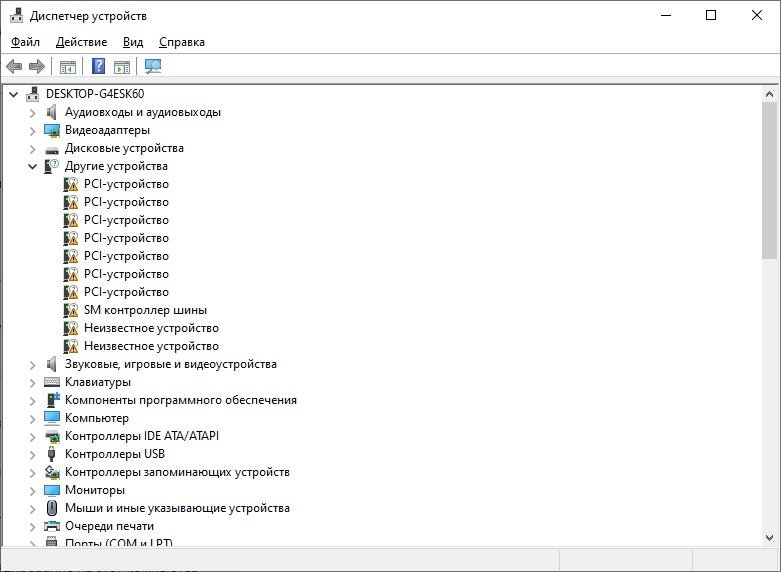Expand the Видеоадаптеры category
This screenshot has height=572, width=781.
[32, 131]
